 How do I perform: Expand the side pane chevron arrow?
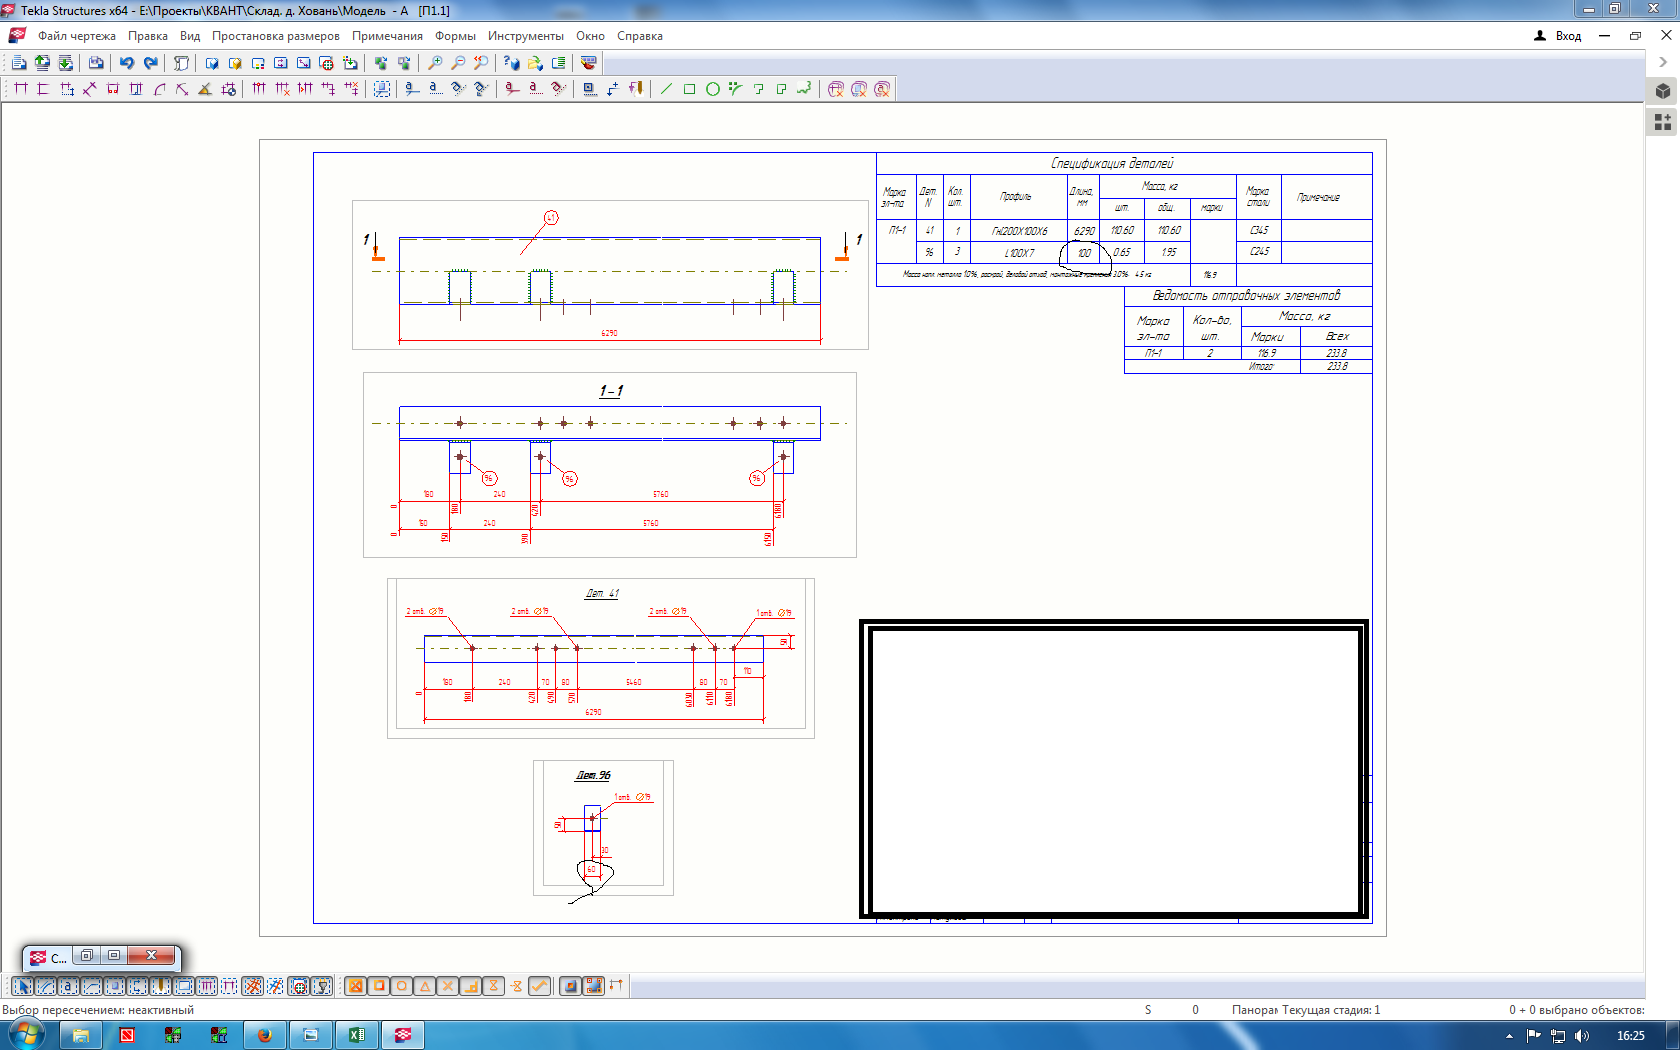click(x=1663, y=62)
